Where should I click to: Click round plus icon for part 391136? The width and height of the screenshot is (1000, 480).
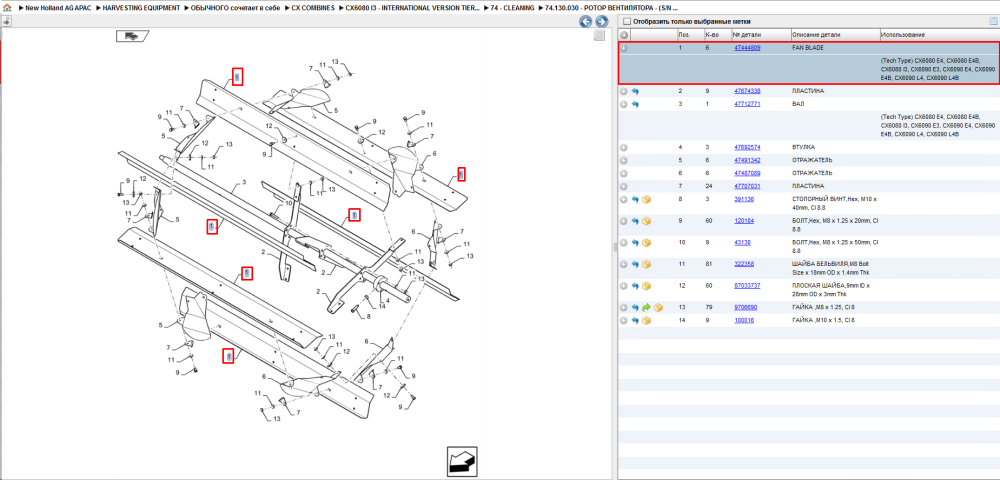(624, 200)
